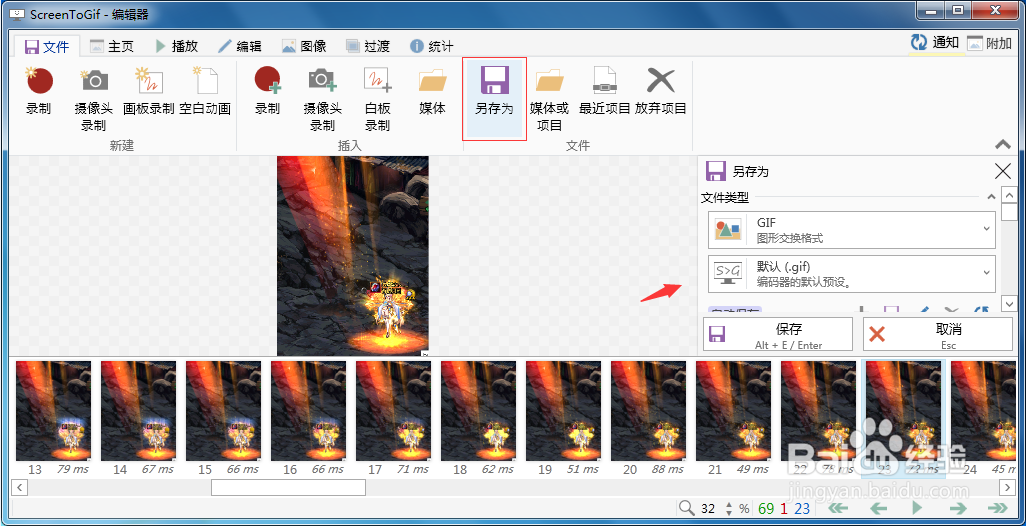Click the current frame index 23
Viewport: 1026px width, 526px height.
(803, 508)
